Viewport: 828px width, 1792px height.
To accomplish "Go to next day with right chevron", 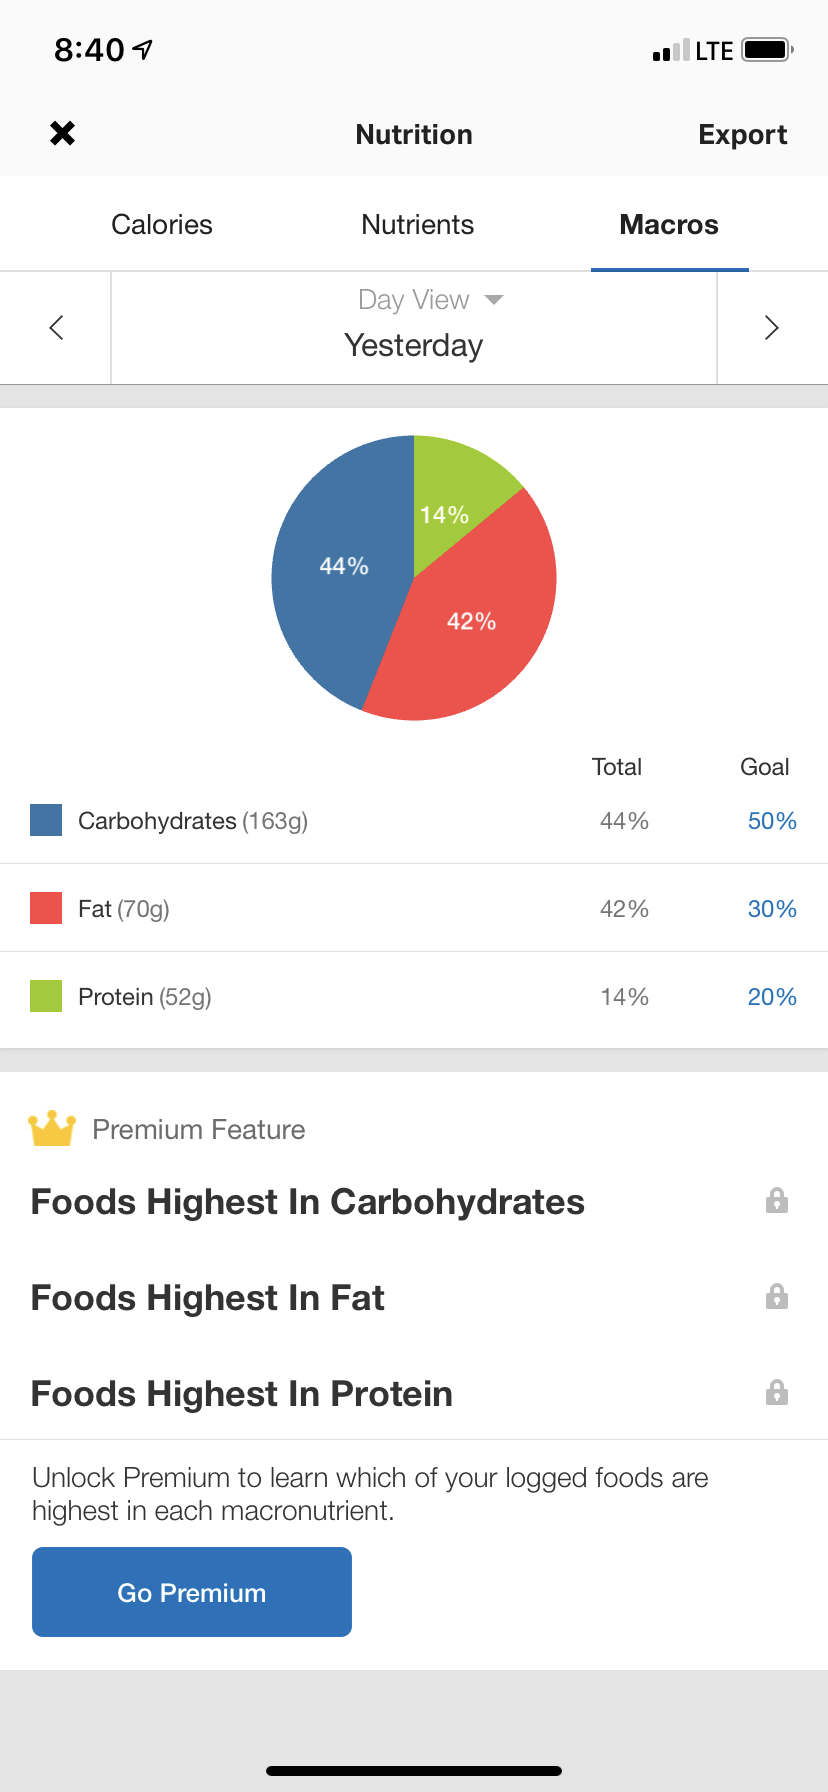I will coord(771,327).
